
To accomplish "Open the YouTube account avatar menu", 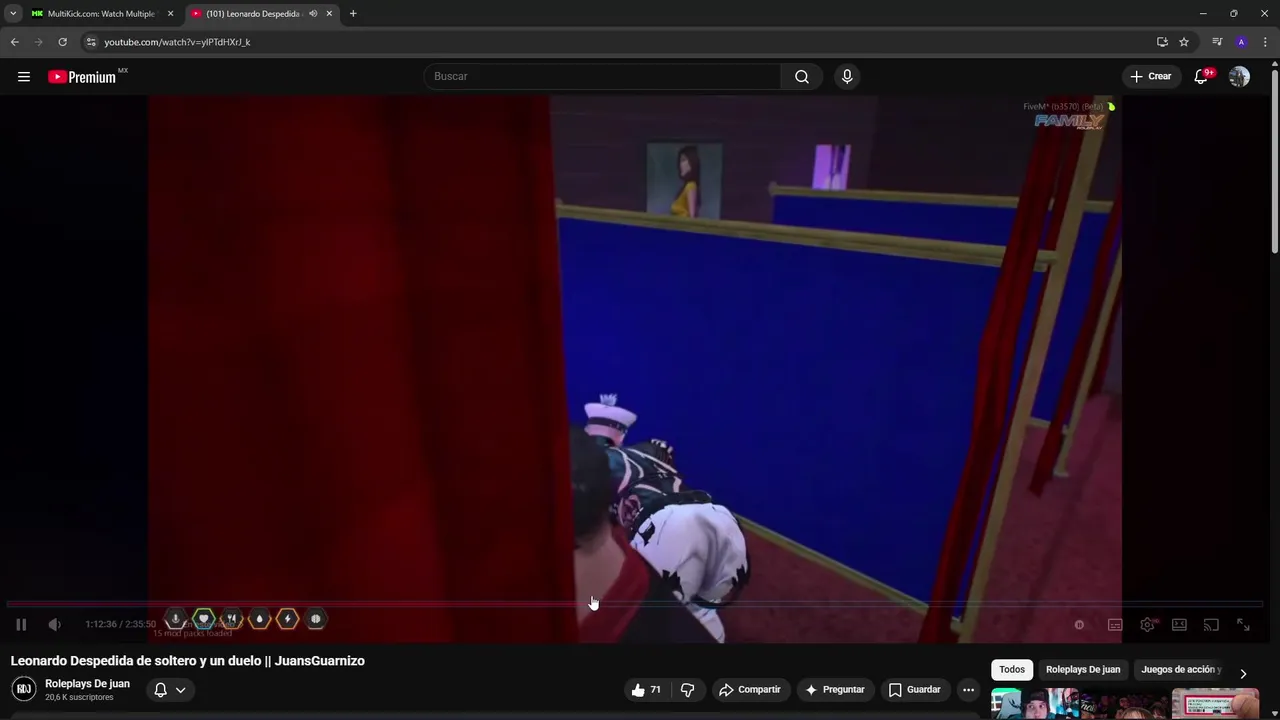I will pos(1239,77).
